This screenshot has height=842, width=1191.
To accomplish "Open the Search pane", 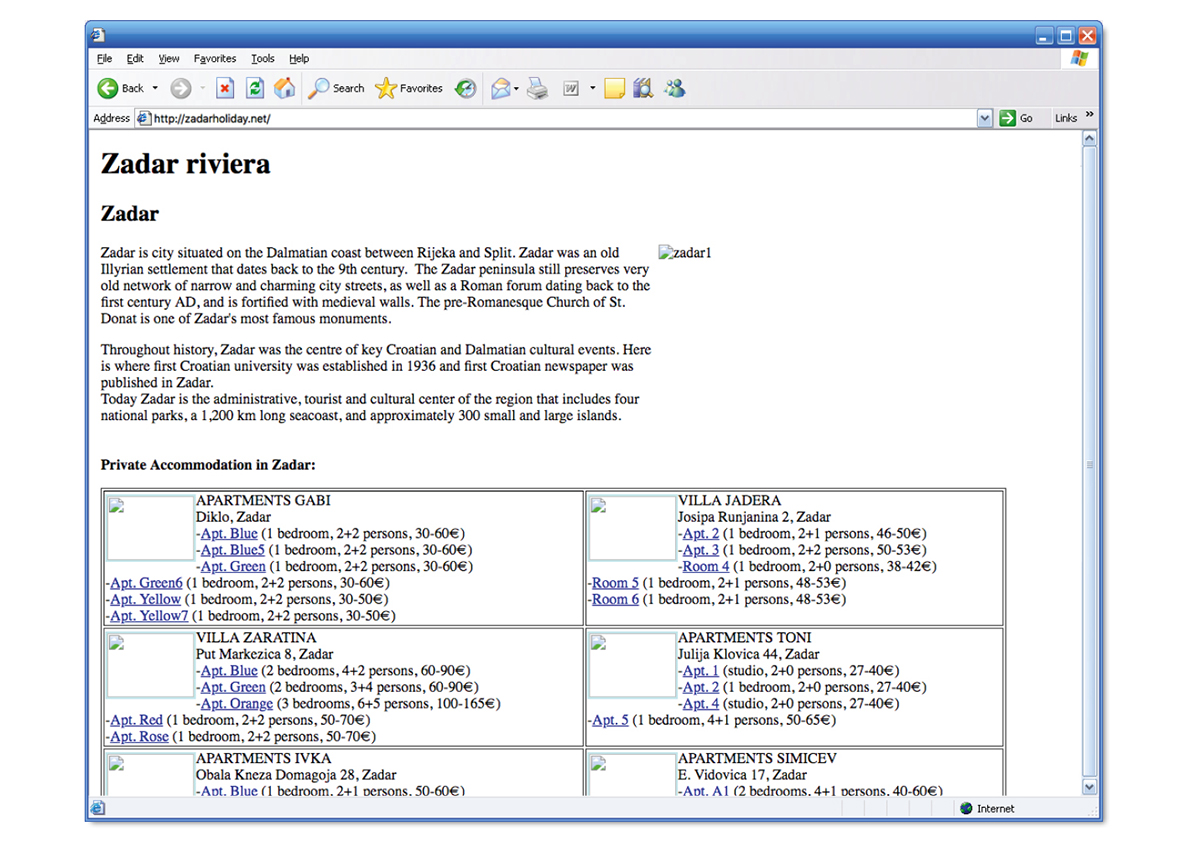I will (336, 88).
